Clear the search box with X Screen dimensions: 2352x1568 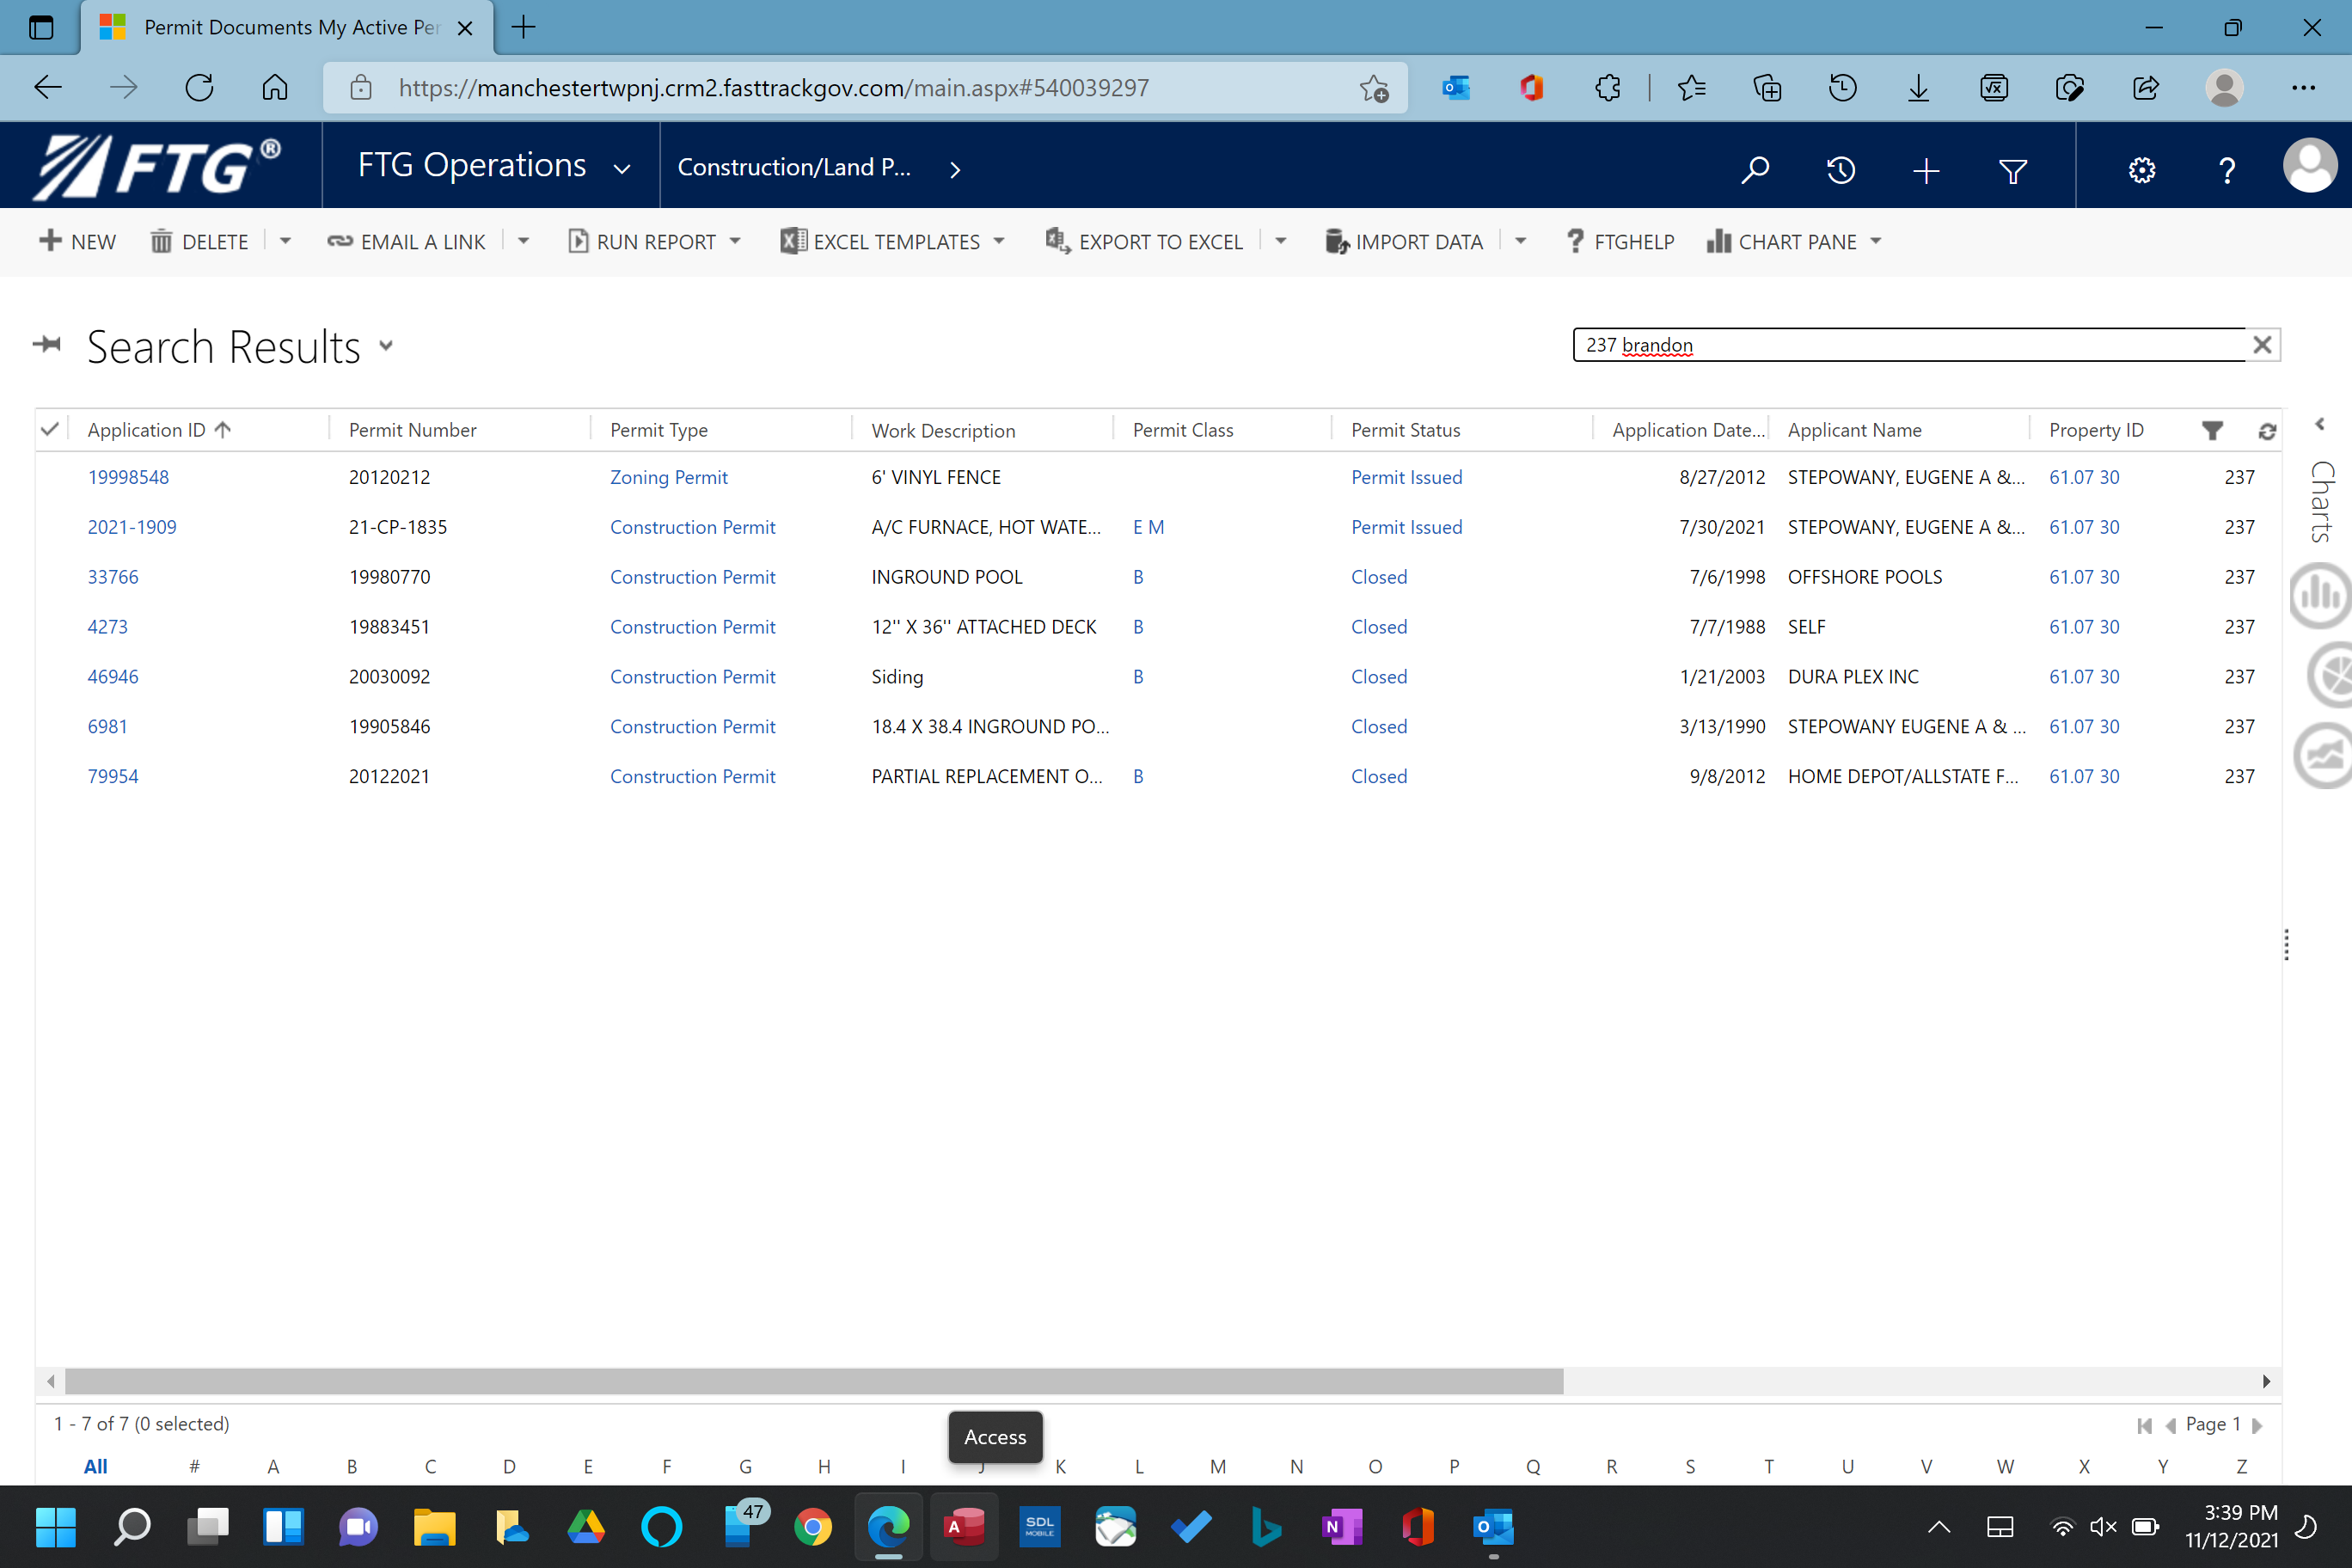2262,345
